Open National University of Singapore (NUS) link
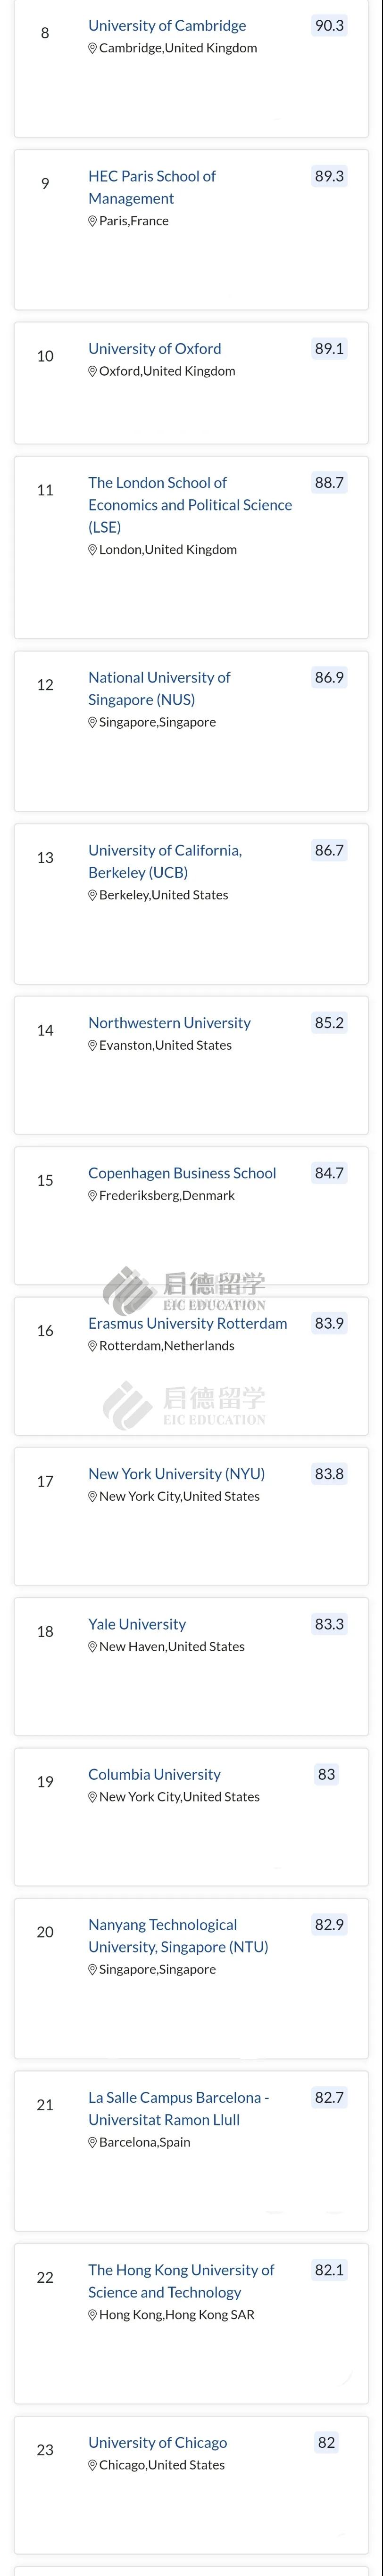 (x=159, y=688)
